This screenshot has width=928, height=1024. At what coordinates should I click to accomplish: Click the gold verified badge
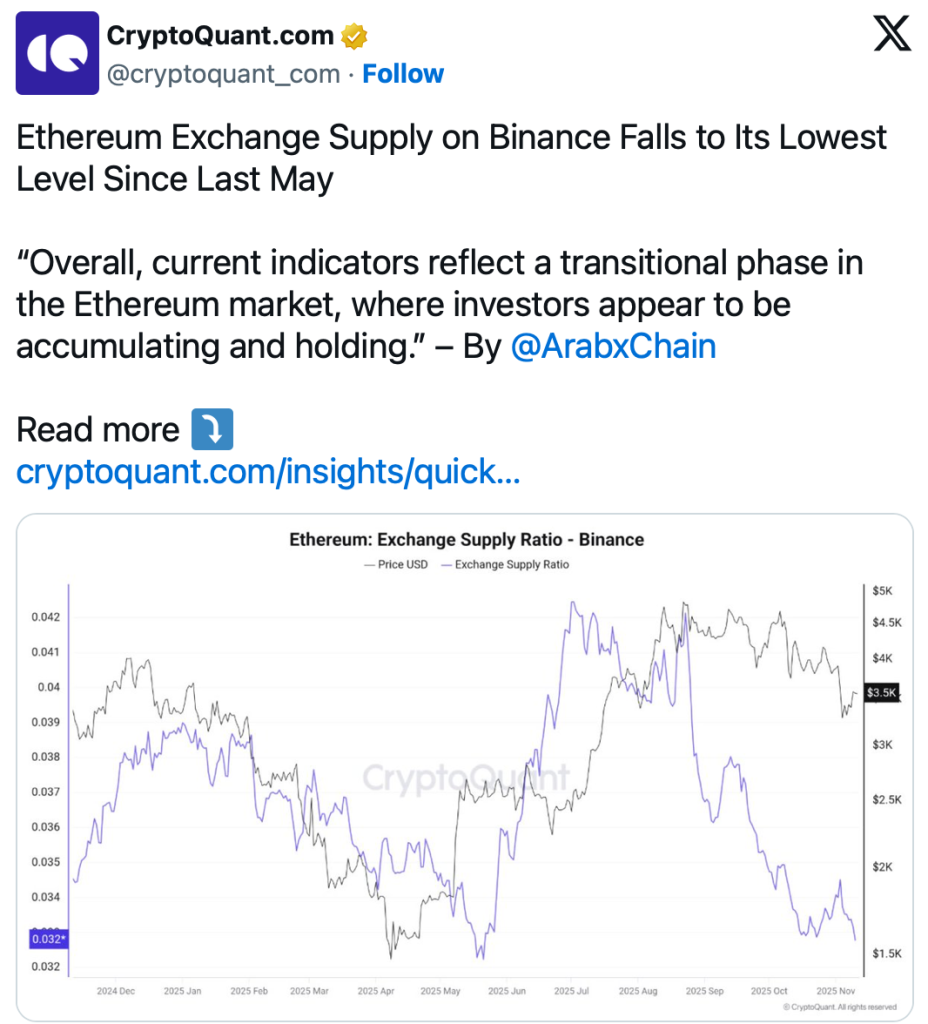tap(354, 37)
